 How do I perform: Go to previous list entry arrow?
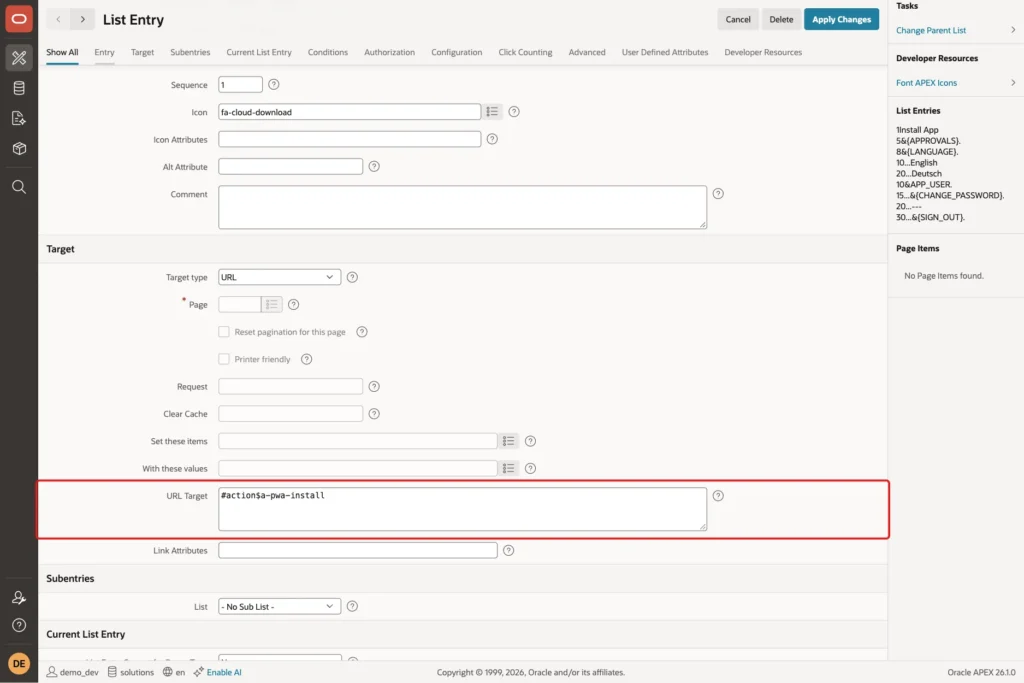pyautogui.click(x=58, y=20)
